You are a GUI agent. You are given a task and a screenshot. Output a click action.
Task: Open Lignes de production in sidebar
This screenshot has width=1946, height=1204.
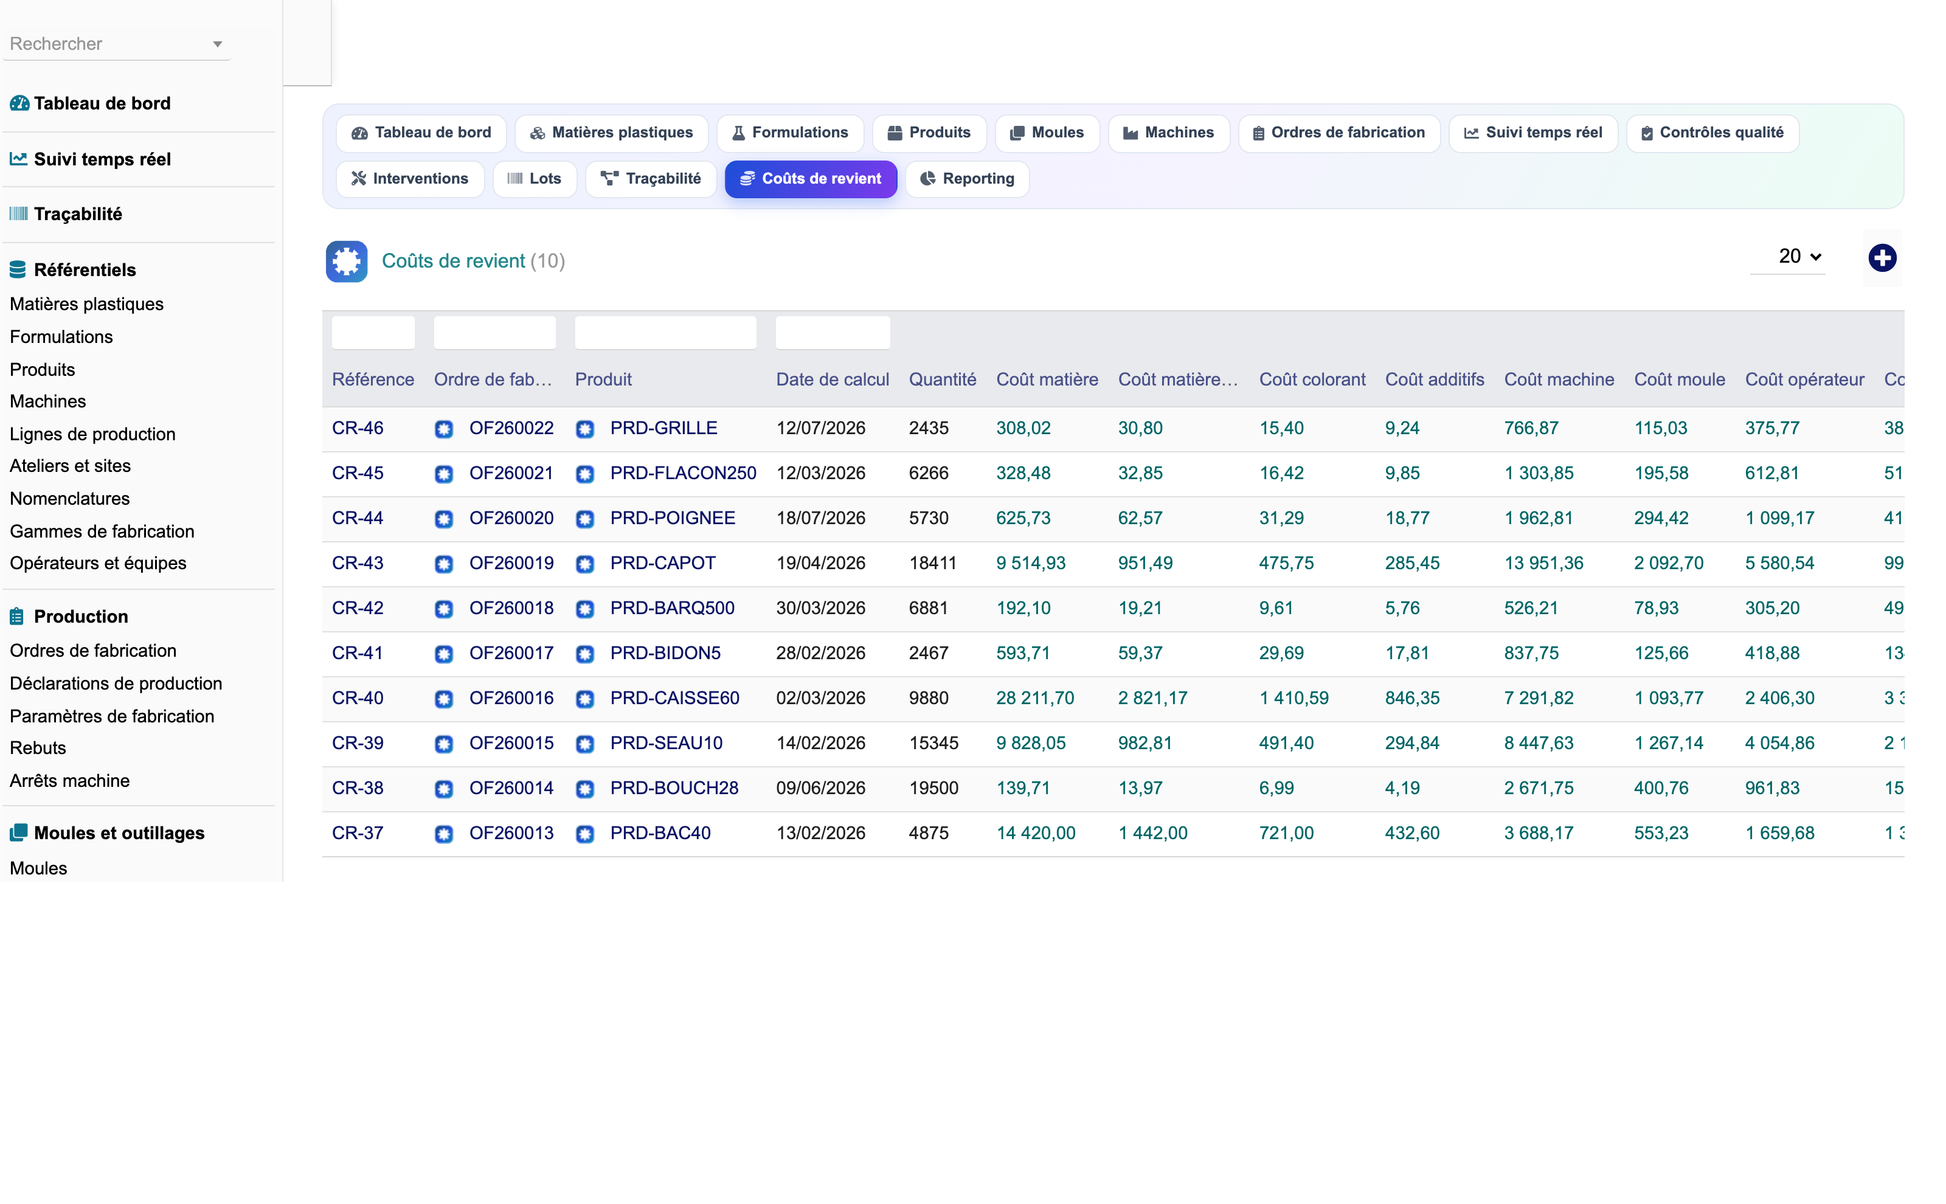pyautogui.click(x=93, y=434)
